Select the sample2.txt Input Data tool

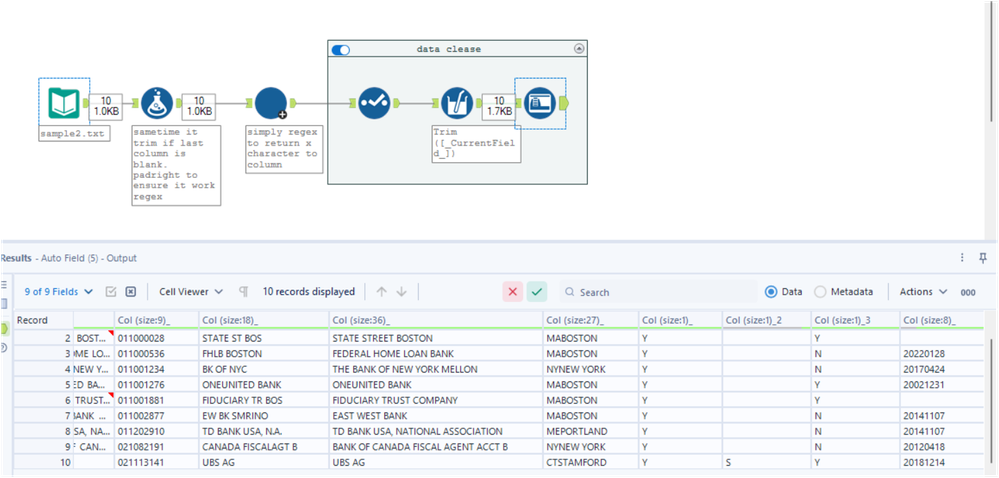64,102
